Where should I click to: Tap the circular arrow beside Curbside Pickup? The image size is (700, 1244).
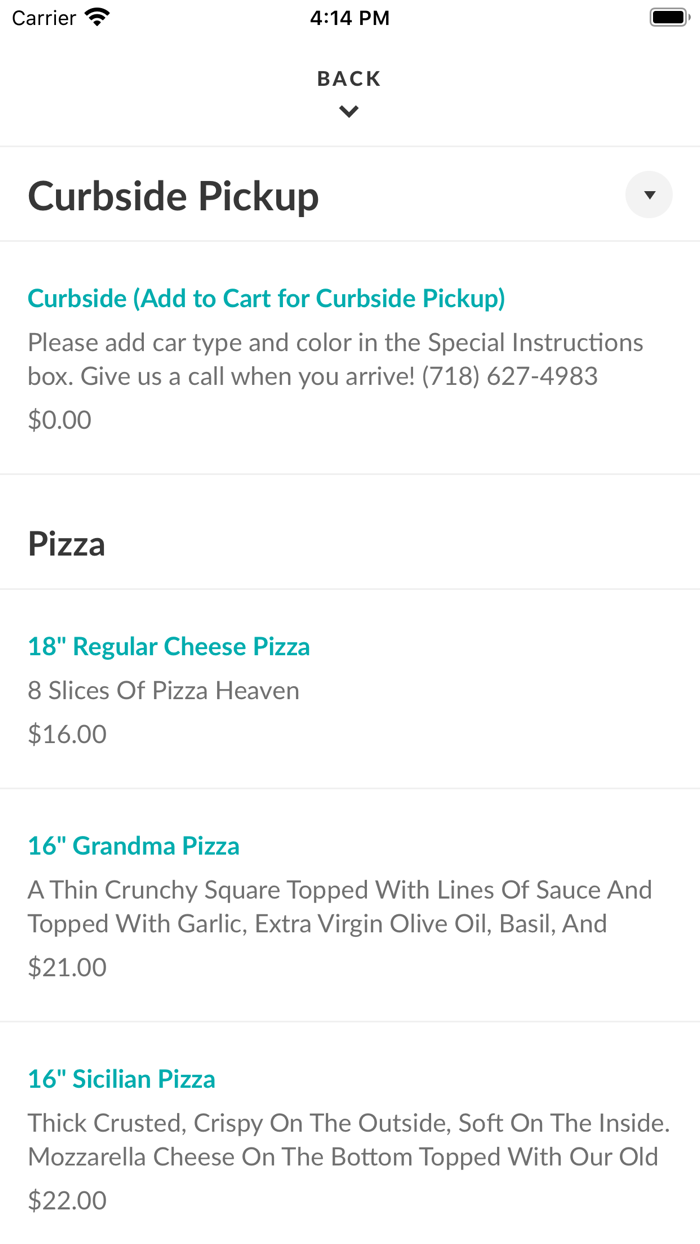point(648,194)
